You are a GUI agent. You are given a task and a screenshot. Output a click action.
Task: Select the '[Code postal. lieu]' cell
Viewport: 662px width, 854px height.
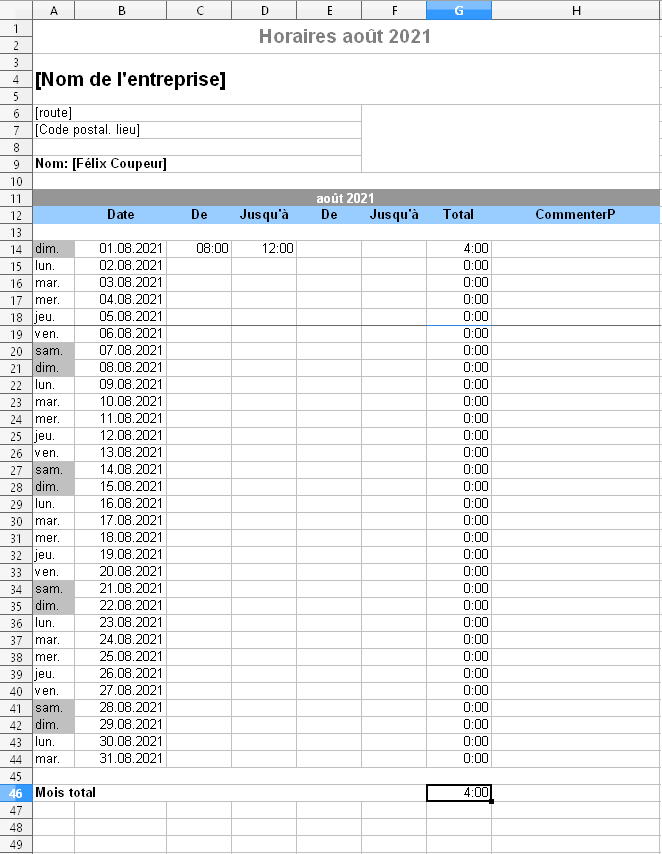(197, 130)
